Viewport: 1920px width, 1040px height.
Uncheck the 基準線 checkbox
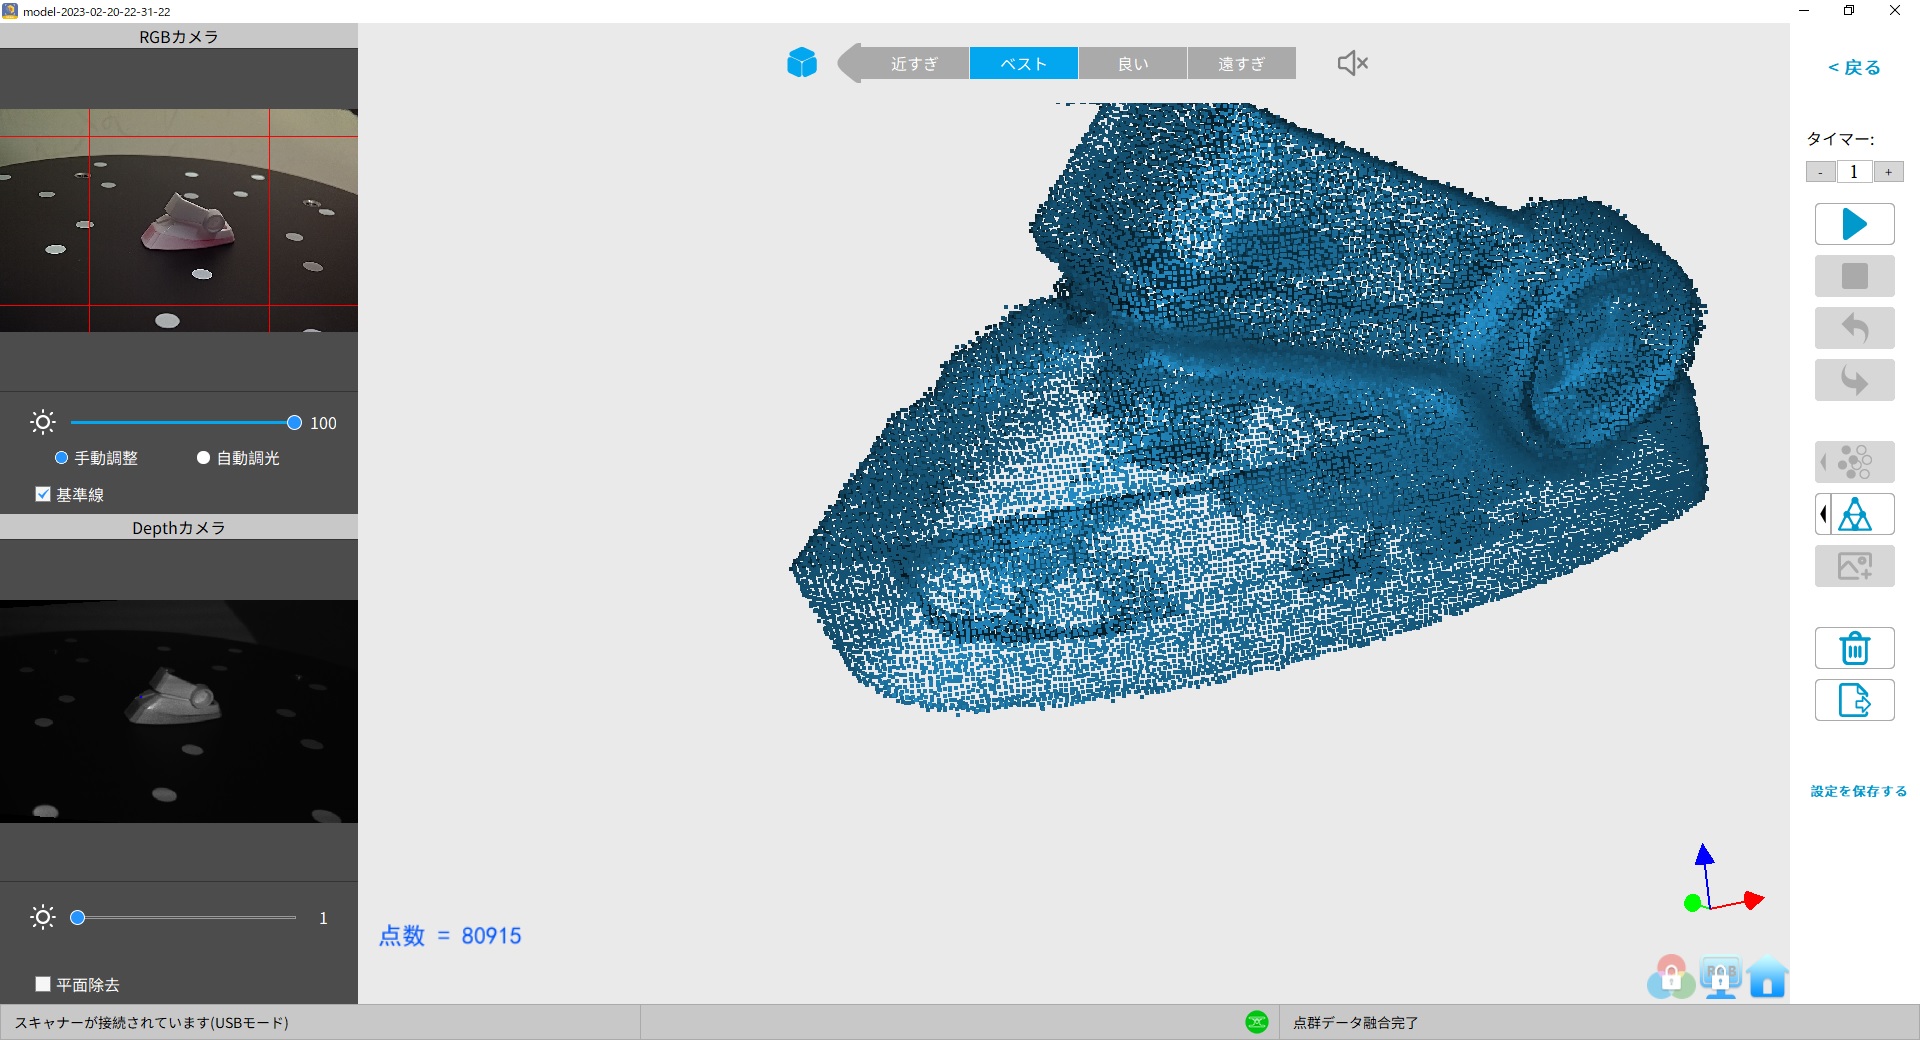[x=43, y=494]
